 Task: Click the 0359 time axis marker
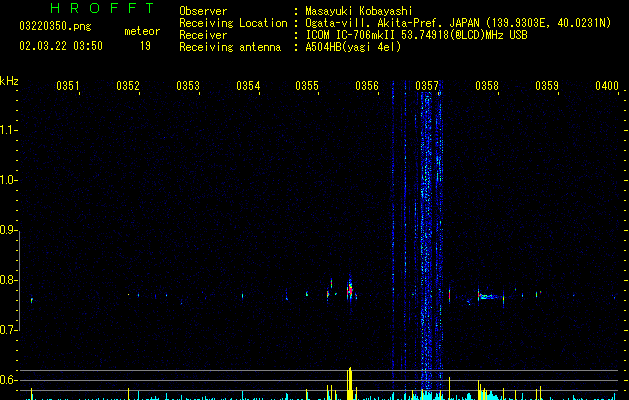click(547, 85)
